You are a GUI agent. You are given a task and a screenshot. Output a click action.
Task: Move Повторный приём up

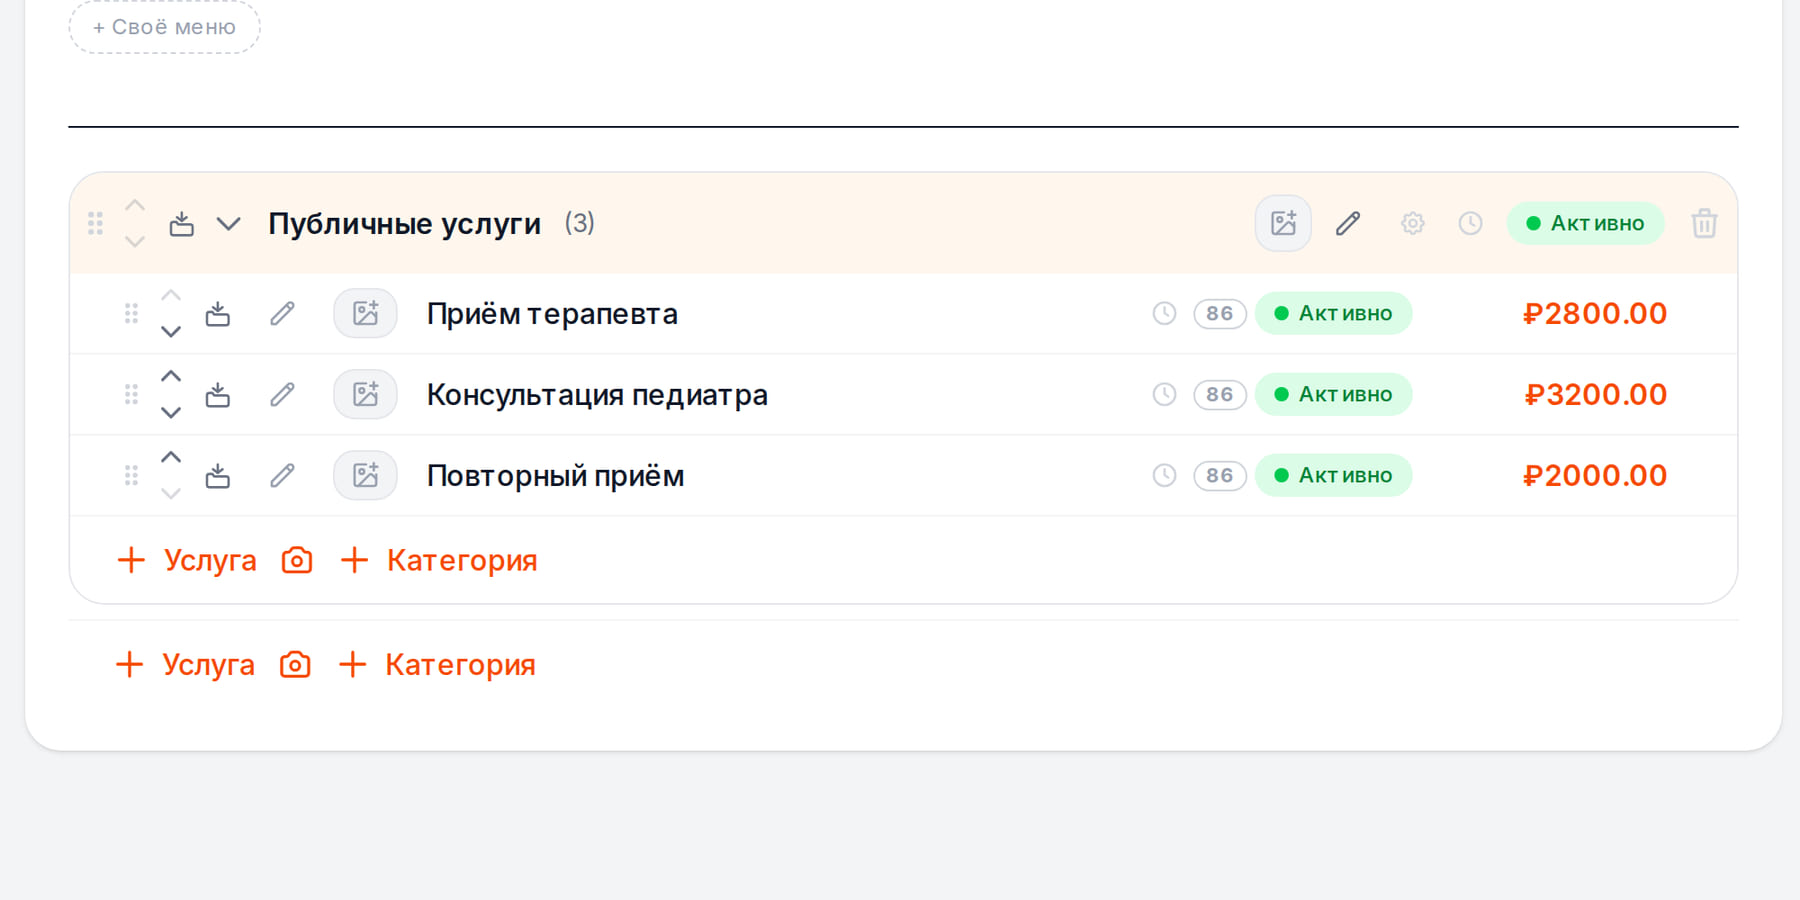tap(171, 457)
